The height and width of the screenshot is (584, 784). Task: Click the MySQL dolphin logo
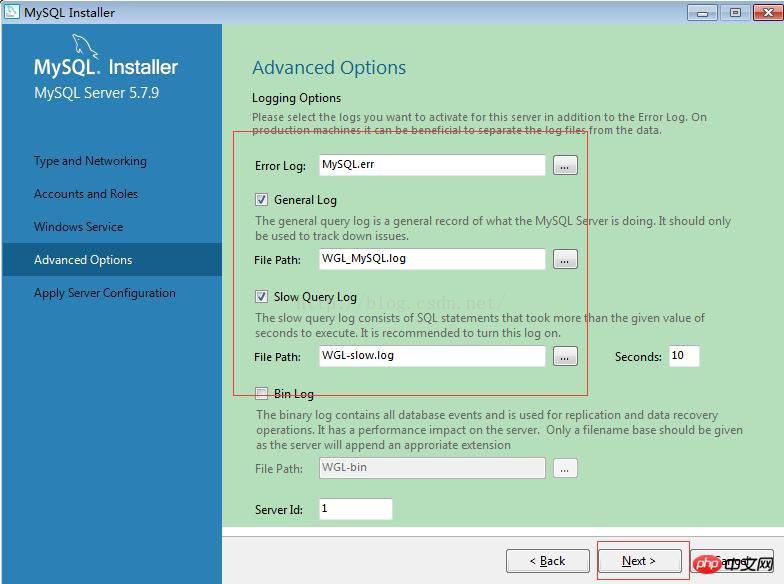pyautogui.click(x=85, y=46)
